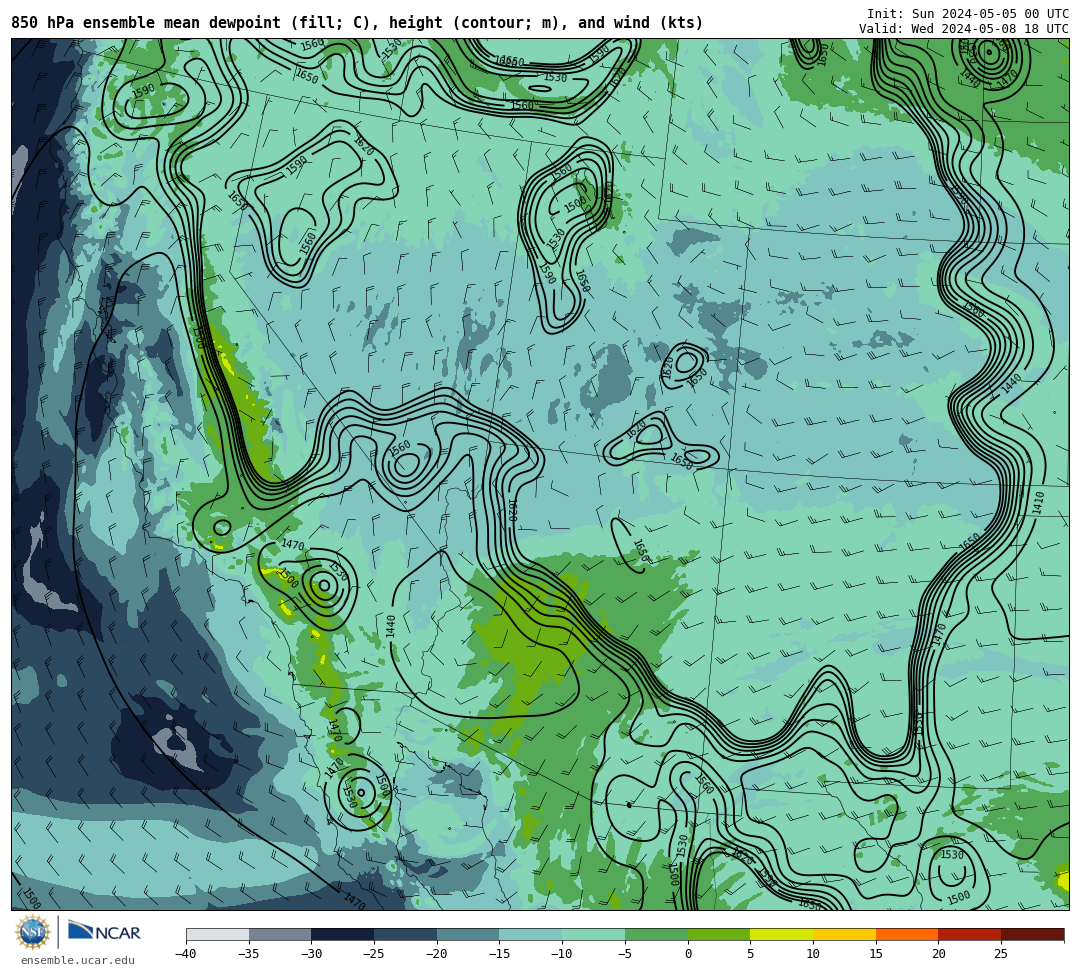1080x973 pixels.
Task: Click the -20 colorbar tick label
Action: [437, 954]
